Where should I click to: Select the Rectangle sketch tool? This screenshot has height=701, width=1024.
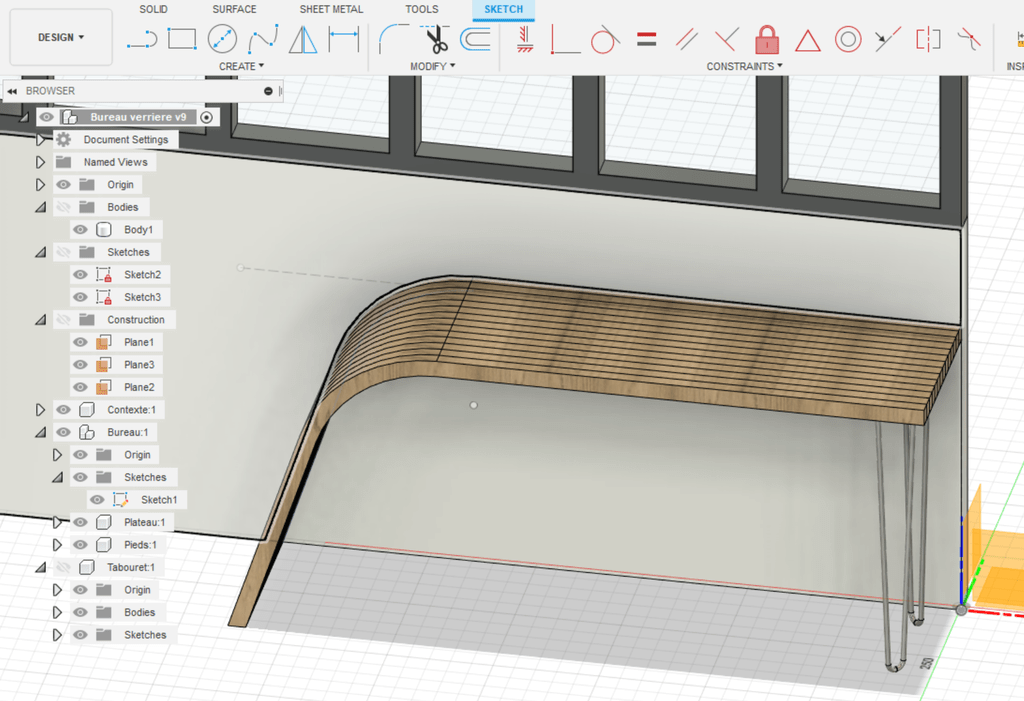coord(182,39)
